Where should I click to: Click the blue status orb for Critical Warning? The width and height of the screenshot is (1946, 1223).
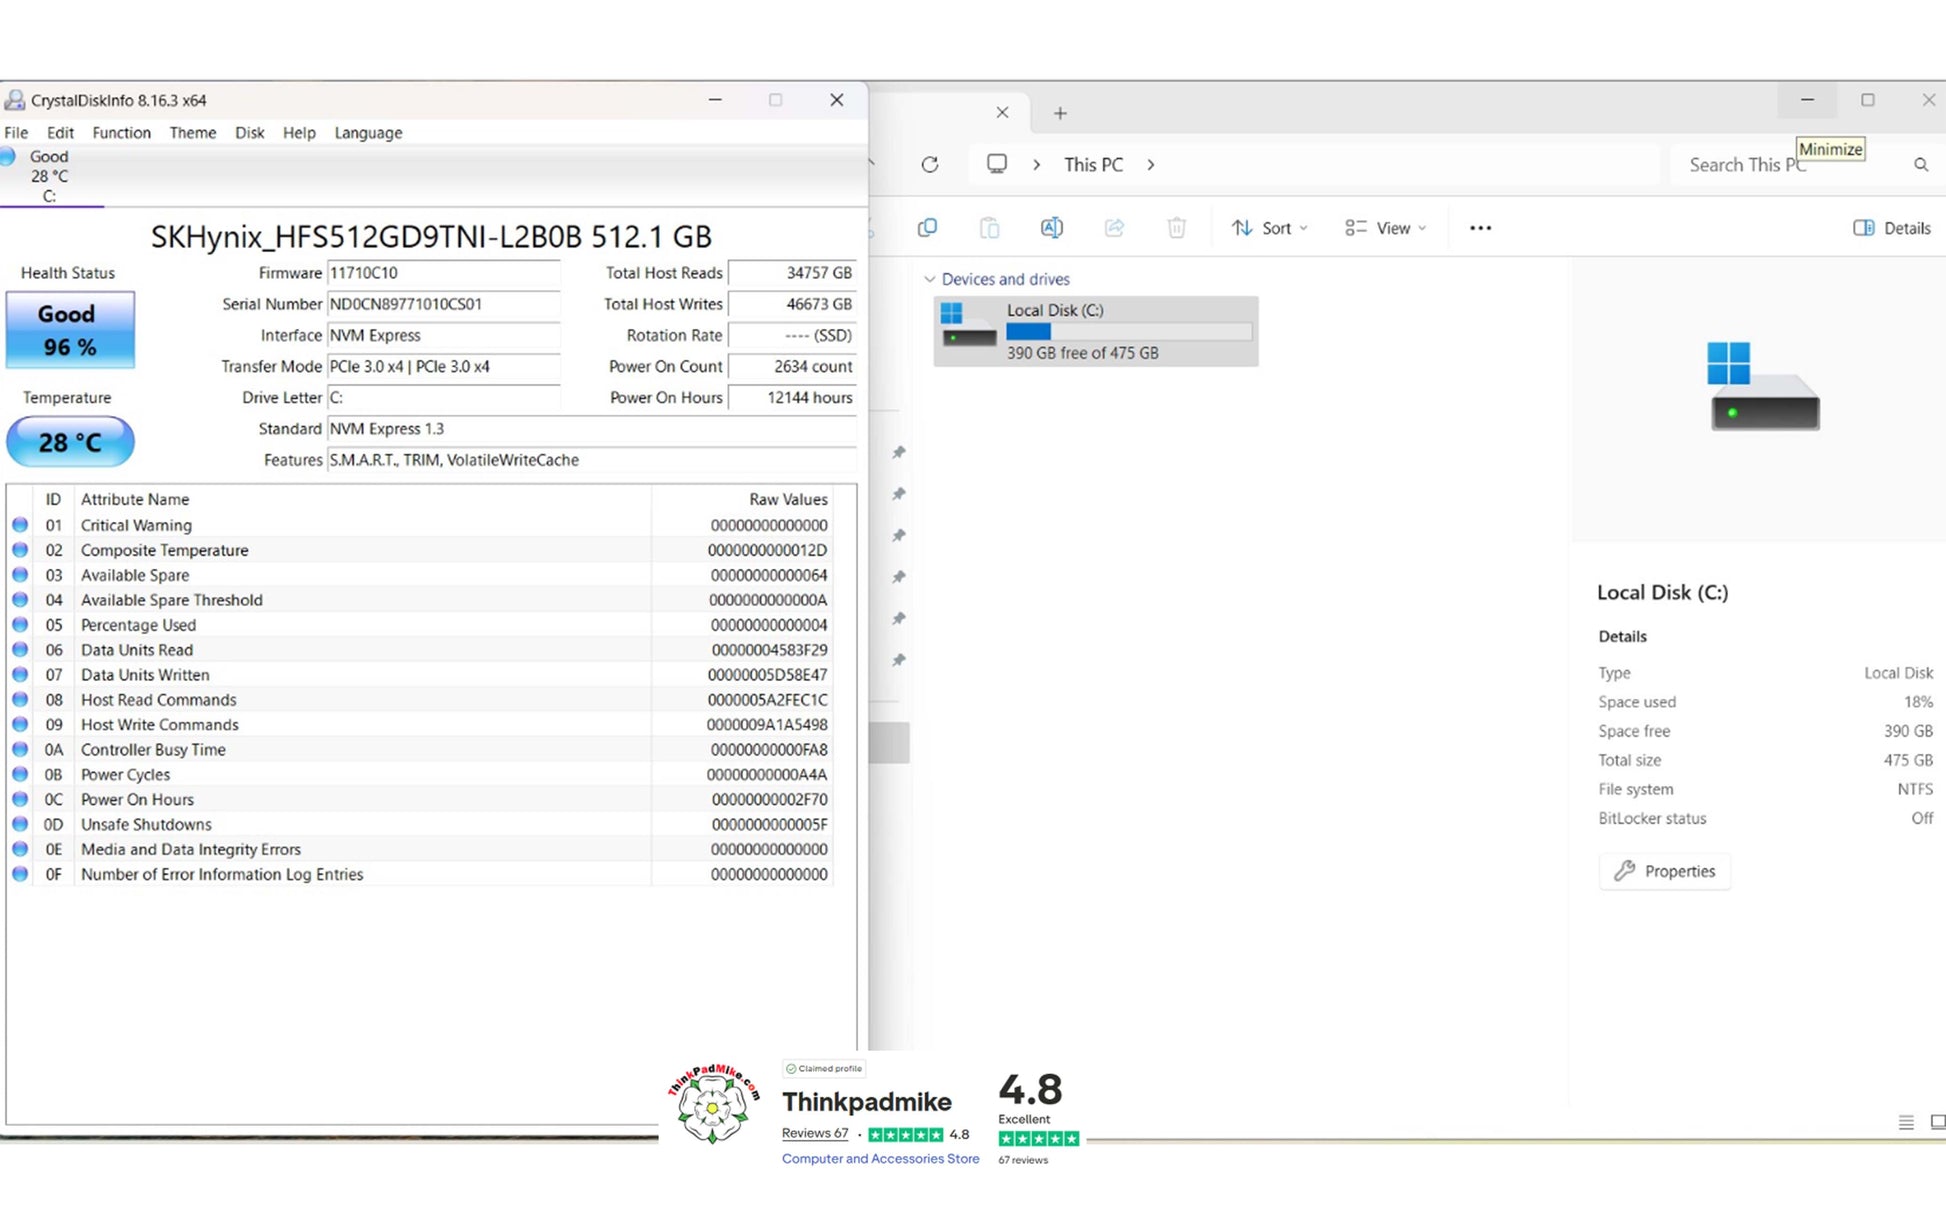20,525
